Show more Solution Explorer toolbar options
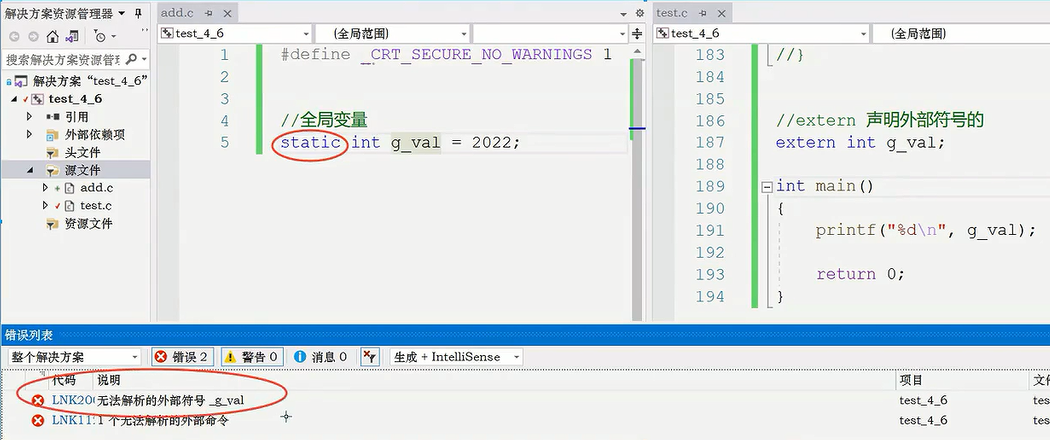The height and width of the screenshot is (440, 1050). [144, 32]
